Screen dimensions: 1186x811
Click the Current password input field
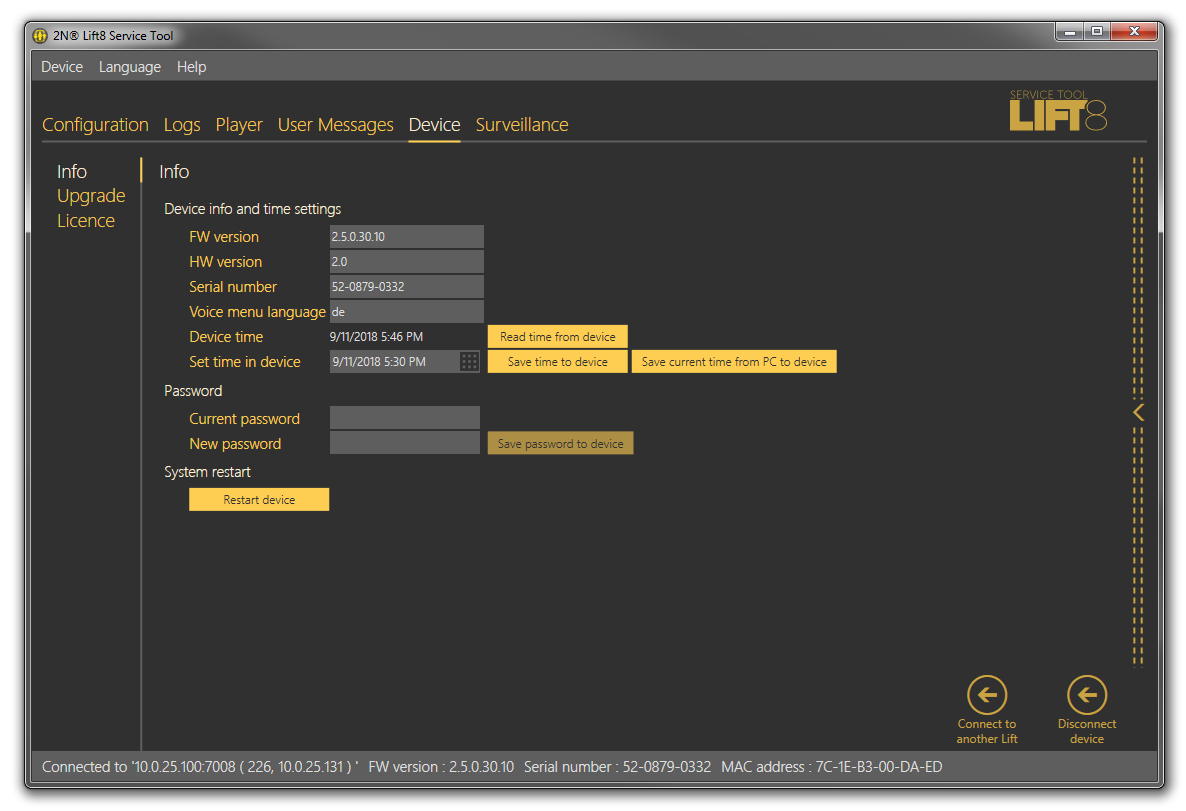(x=405, y=418)
